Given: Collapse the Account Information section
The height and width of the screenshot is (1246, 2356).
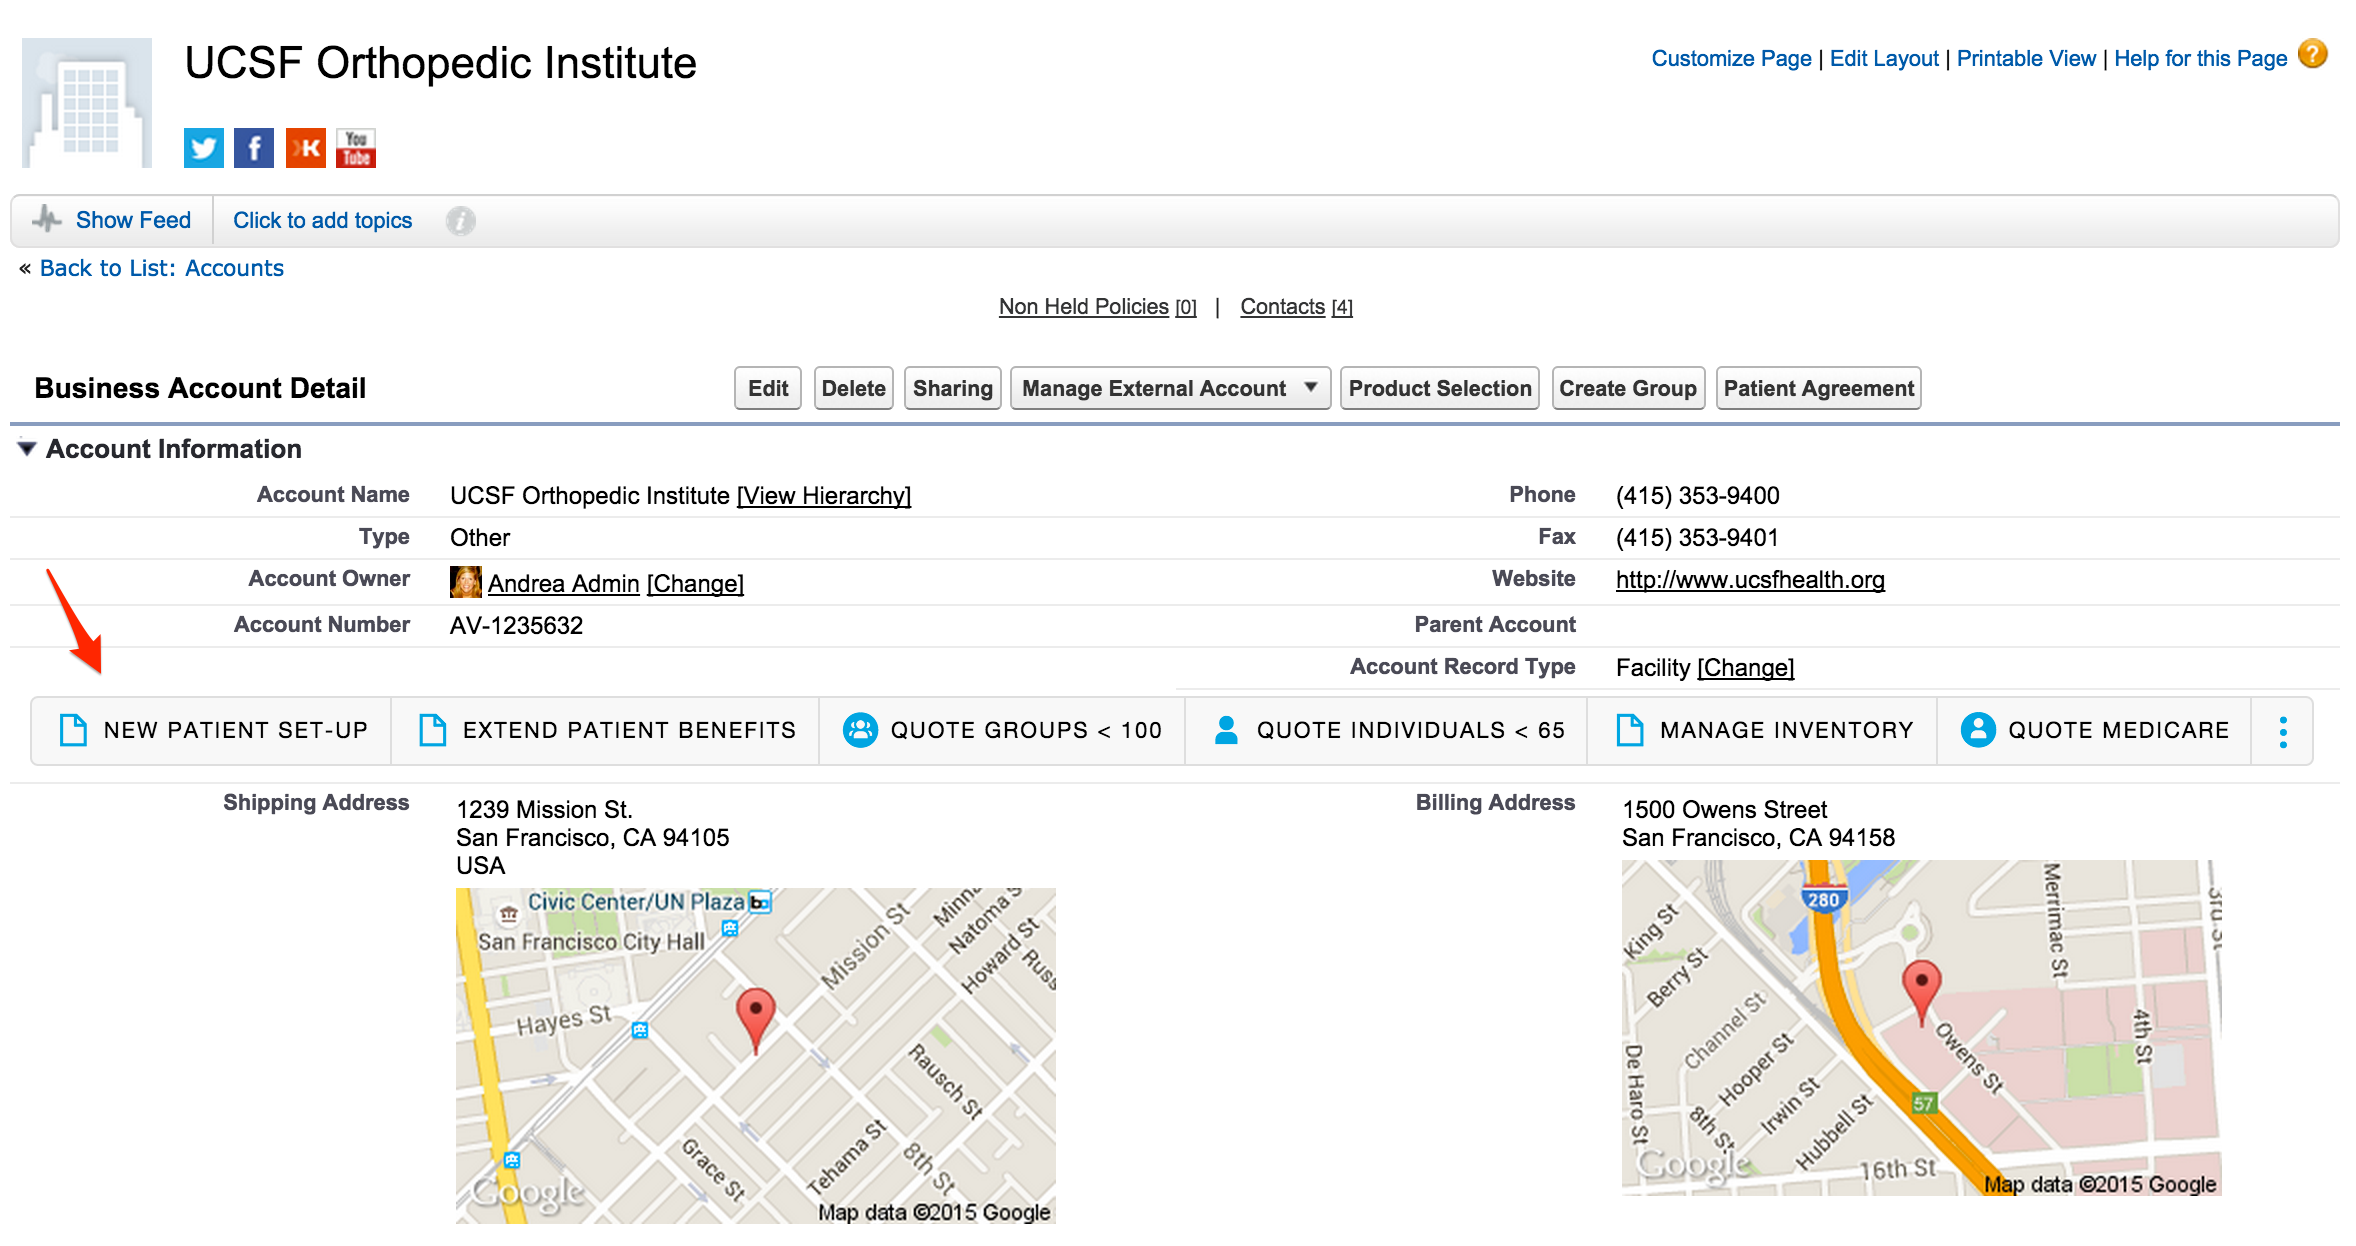Looking at the screenshot, I should coord(27,449).
